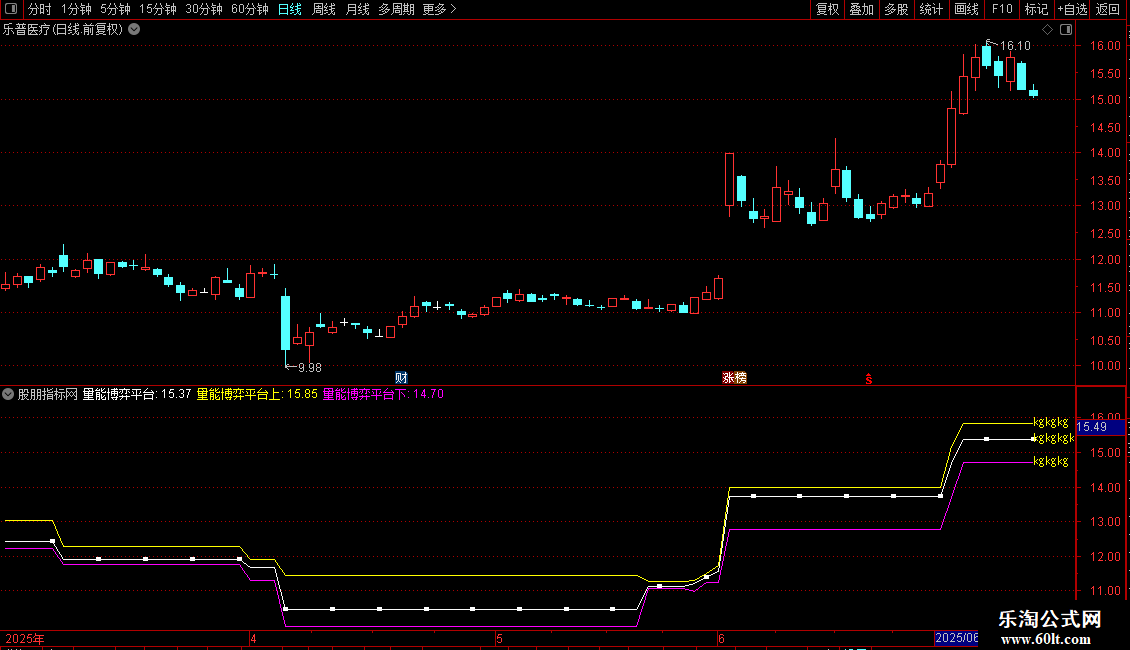Click the highlighted 2025/06 date label
Image resolution: width=1130 pixels, height=650 pixels.
(x=956, y=638)
